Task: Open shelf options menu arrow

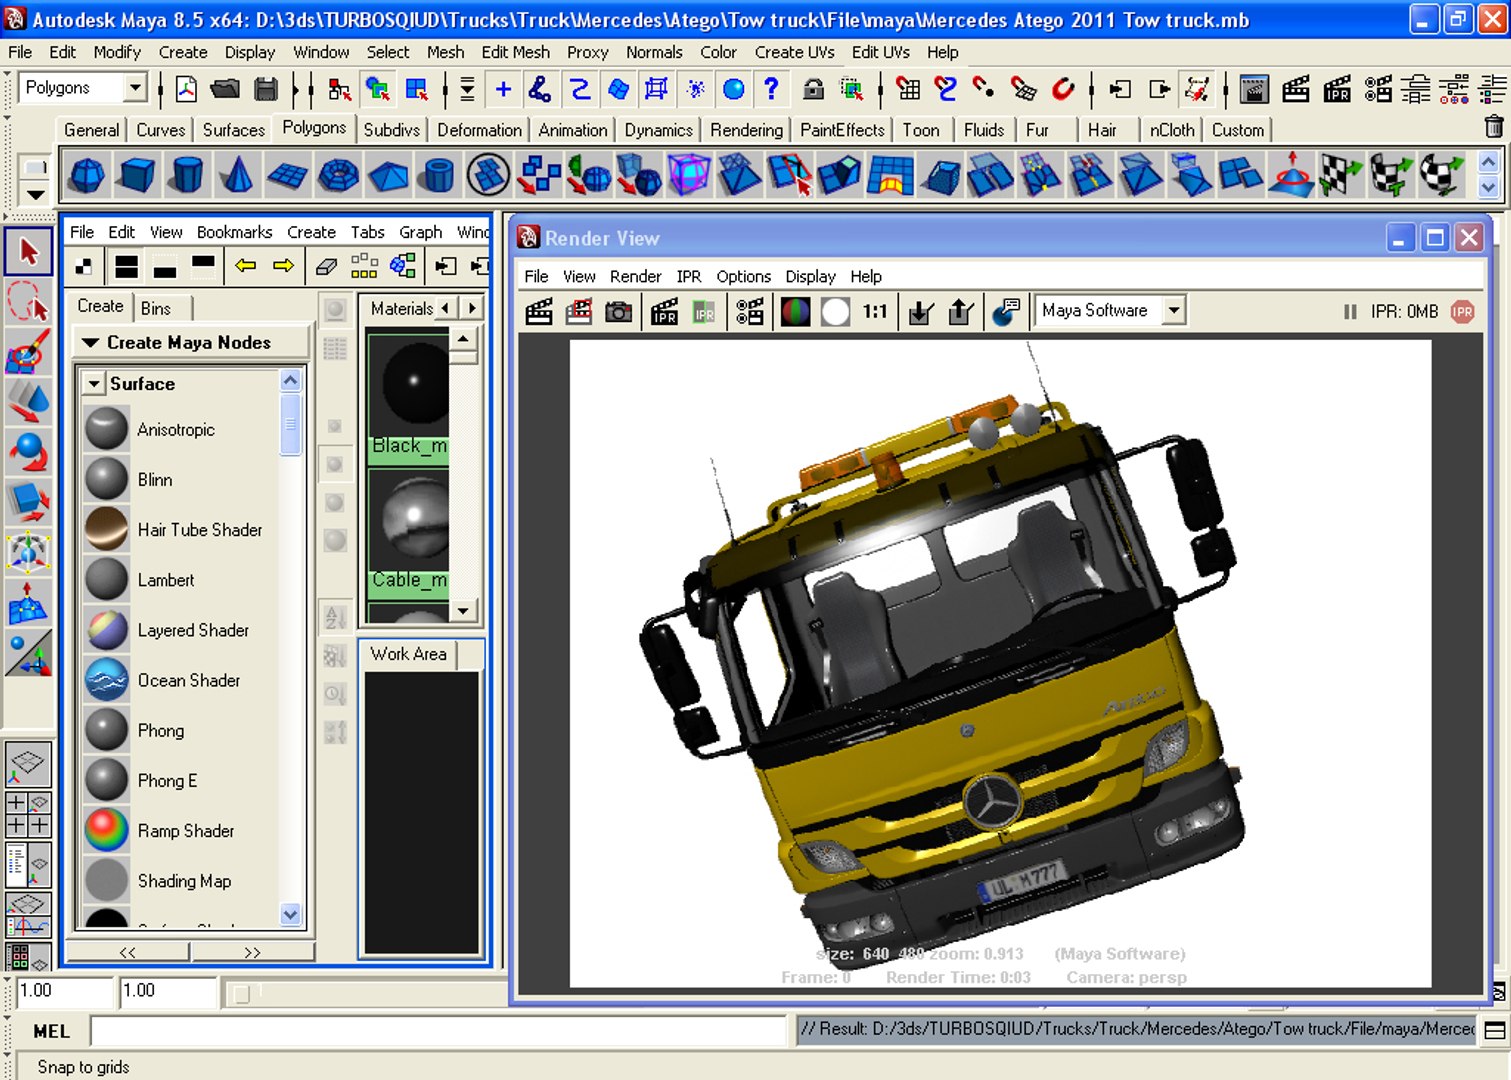Action: pos(35,194)
